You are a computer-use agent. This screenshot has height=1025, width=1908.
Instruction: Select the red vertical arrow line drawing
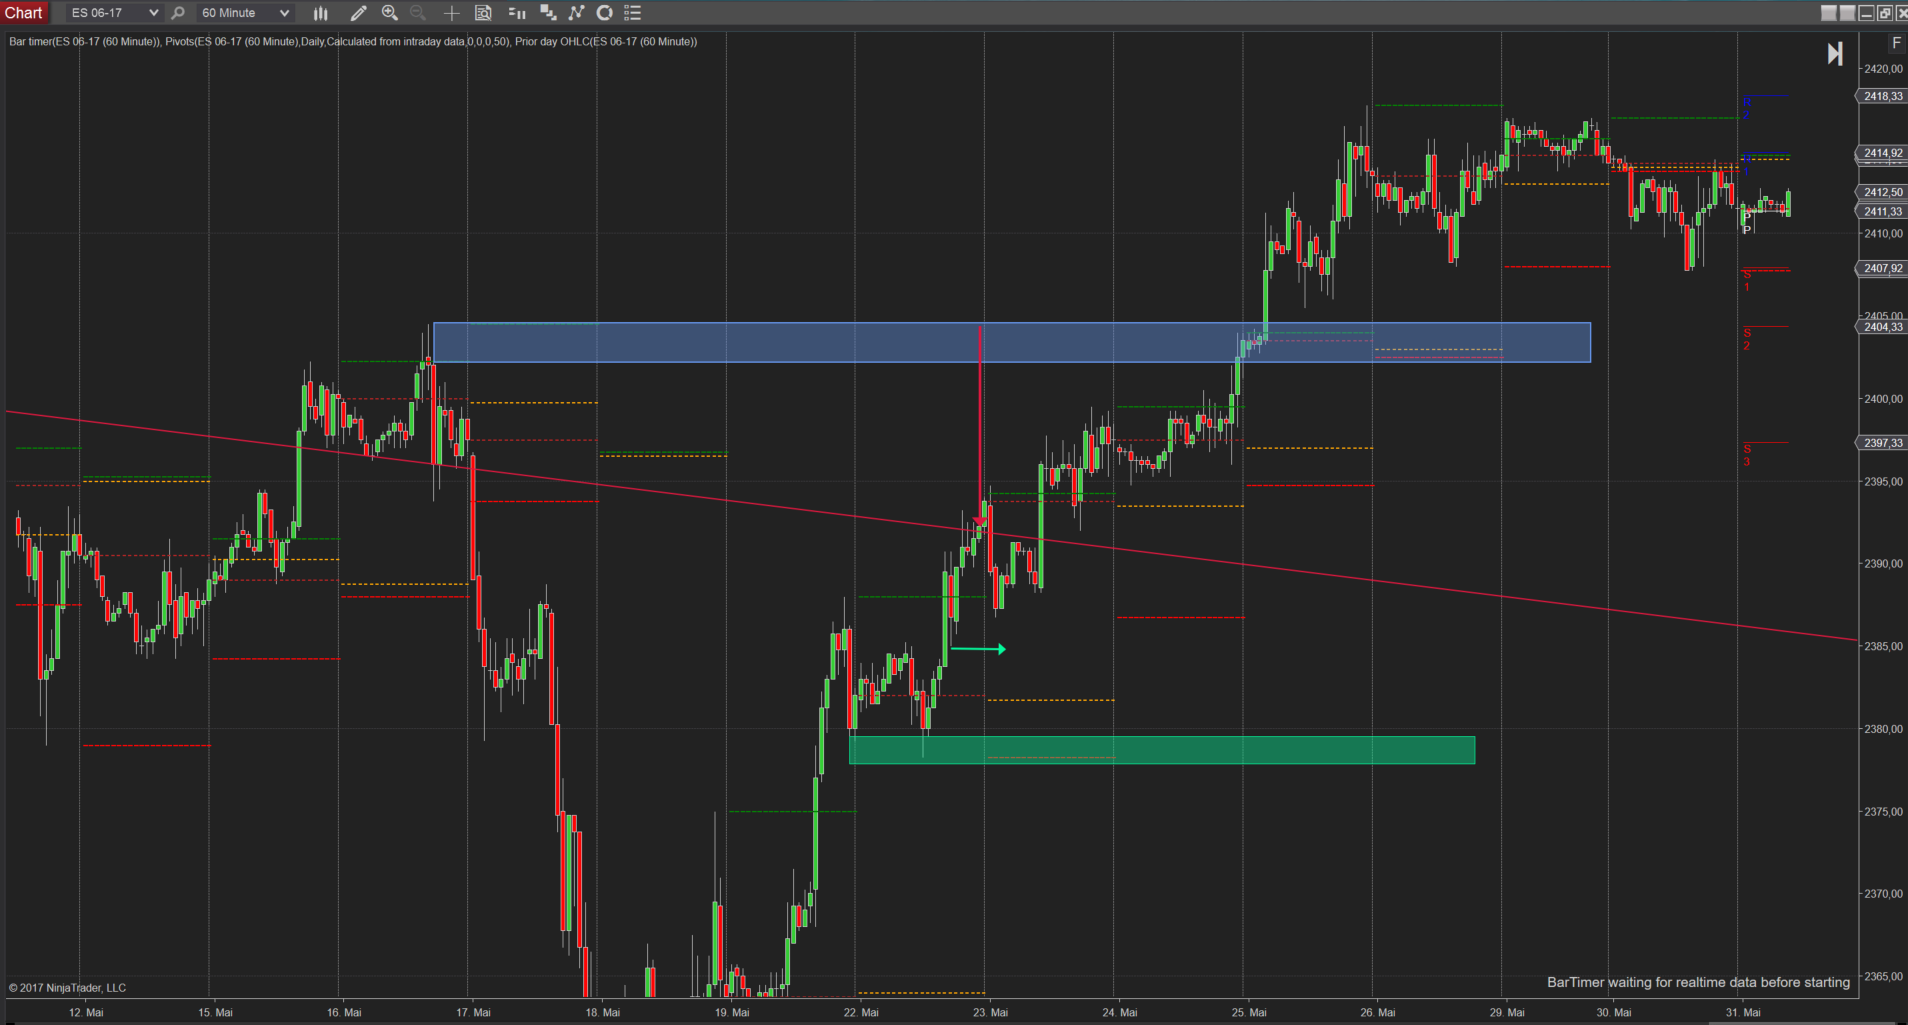(980, 425)
